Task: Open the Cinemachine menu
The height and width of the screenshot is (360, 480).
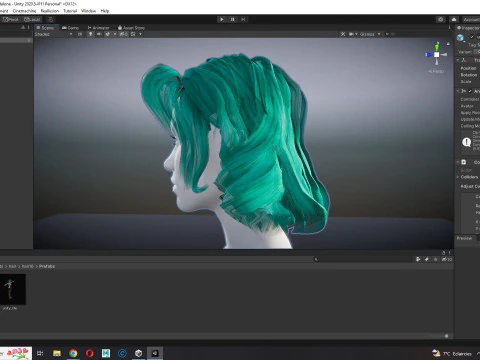Action: (24, 11)
